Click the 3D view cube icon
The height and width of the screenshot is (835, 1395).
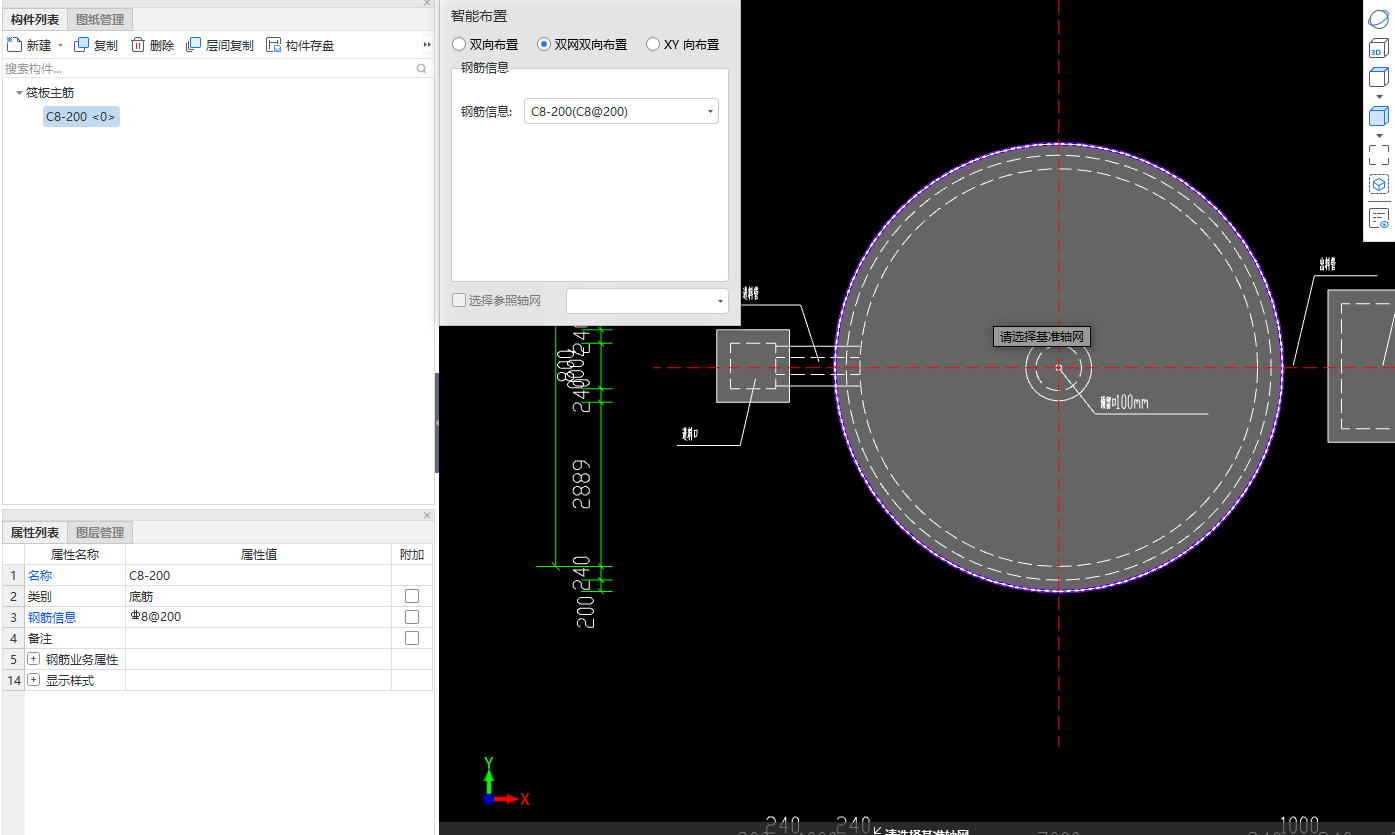click(1379, 48)
